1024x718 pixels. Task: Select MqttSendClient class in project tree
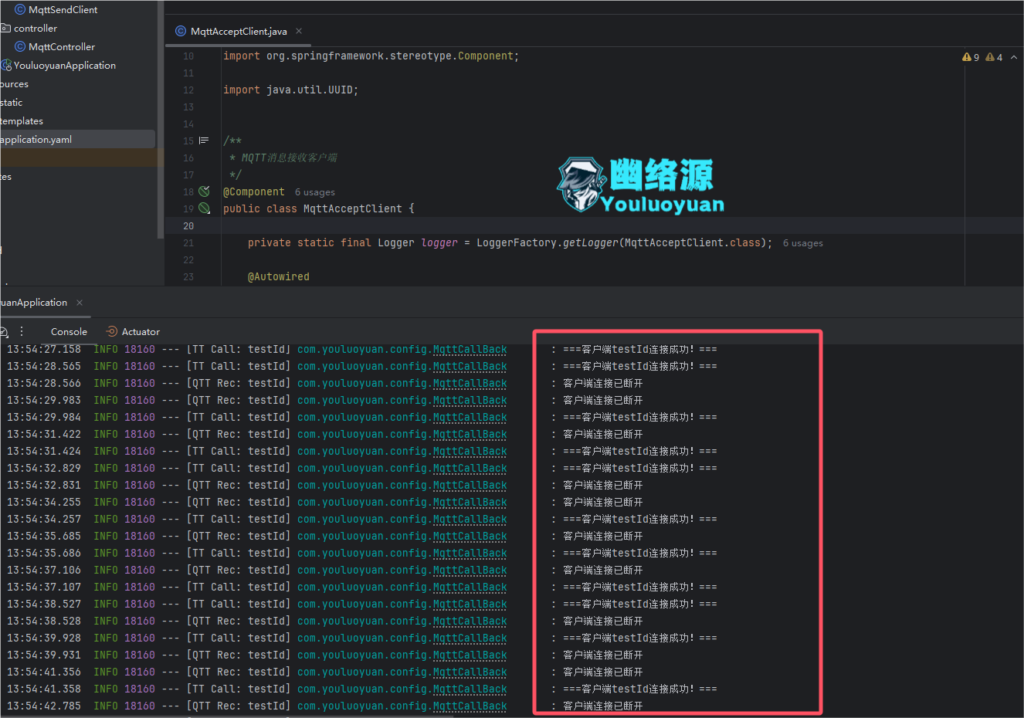coord(63,10)
